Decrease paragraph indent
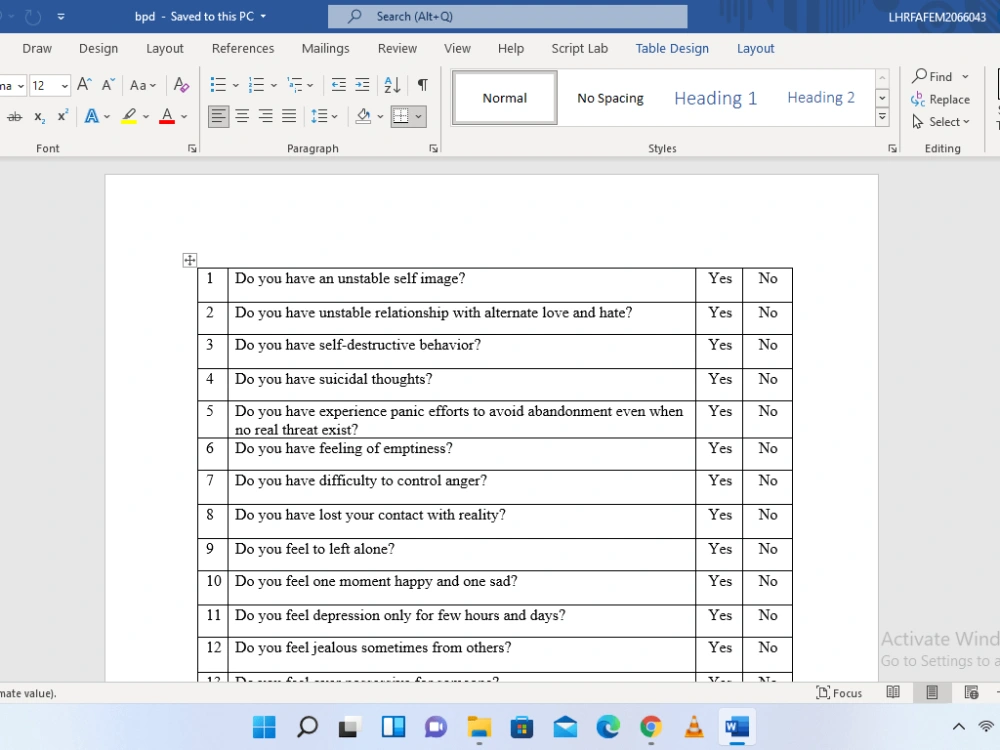The image size is (1000, 750). pyautogui.click(x=339, y=85)
